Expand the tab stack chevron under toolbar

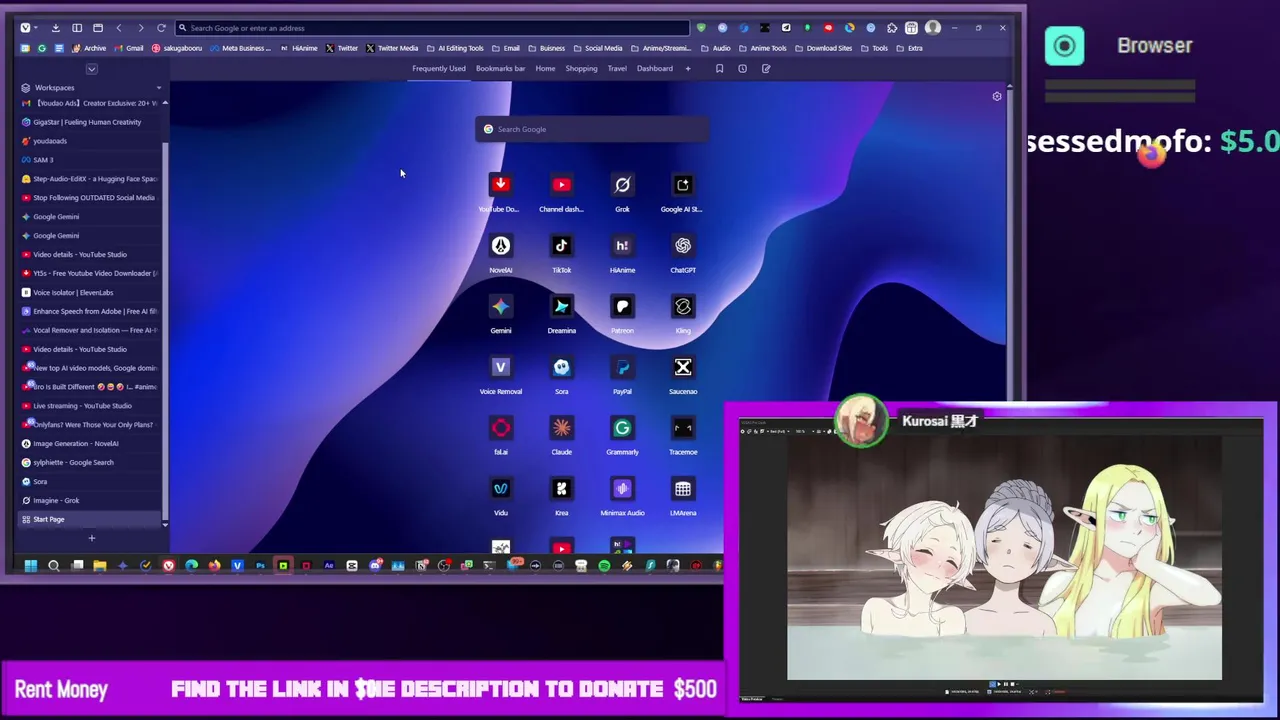[91, 69]
